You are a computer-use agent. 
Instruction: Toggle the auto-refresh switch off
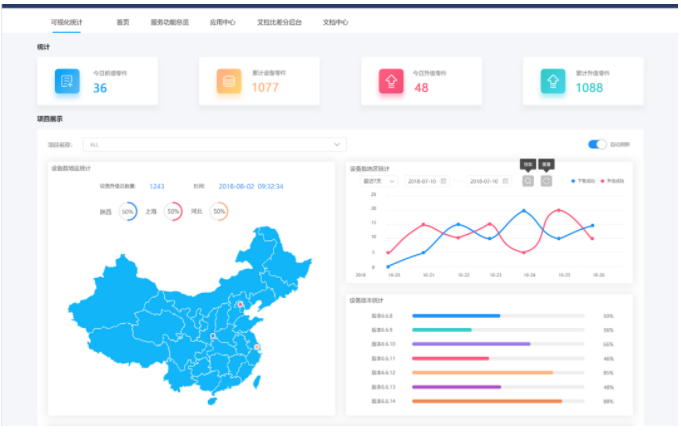598,144
